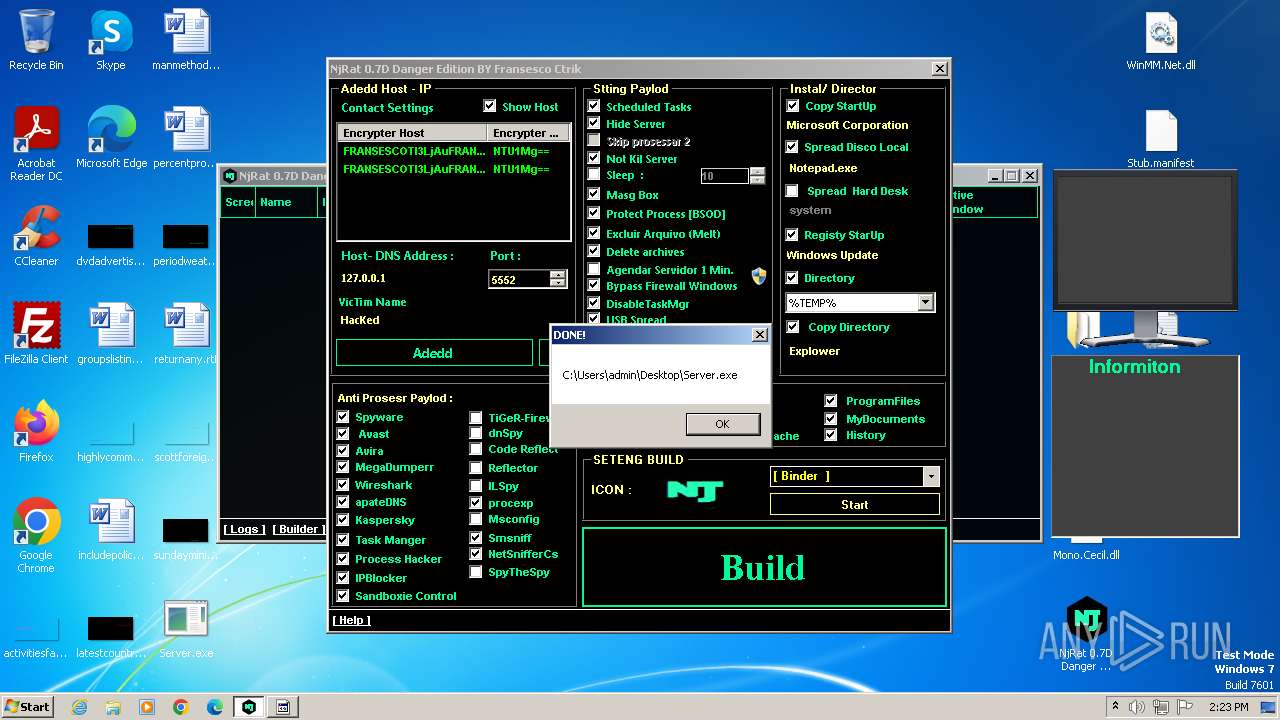Open Microsoft Edge desktop shortcut
The width and height of the screenshot is (1280, 720).
click(x=111, y=138)
